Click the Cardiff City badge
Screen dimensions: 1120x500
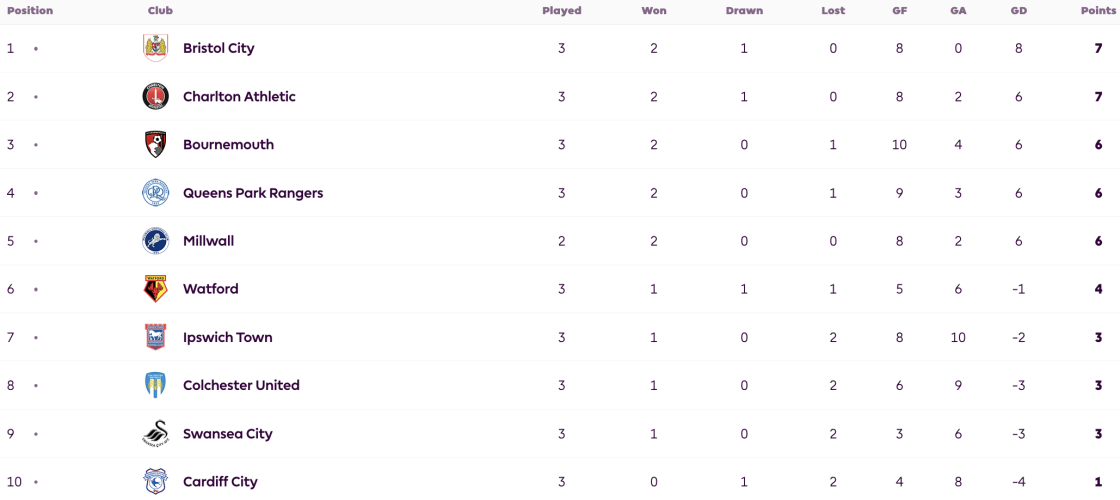pyautogui.click(x=155, y=481)
